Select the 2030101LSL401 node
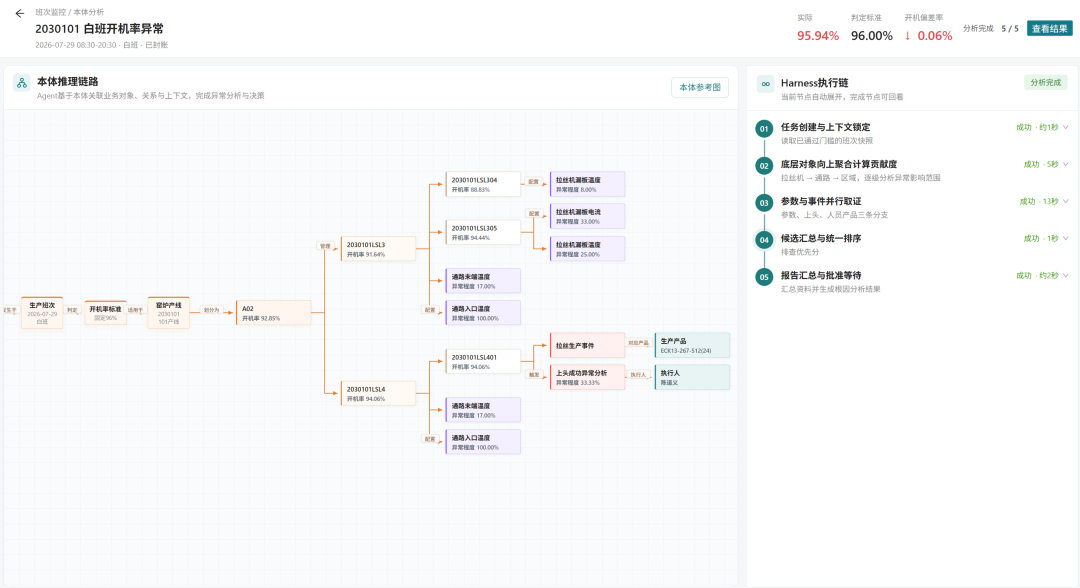This screenshot has width=1080, height=588. 483,361
